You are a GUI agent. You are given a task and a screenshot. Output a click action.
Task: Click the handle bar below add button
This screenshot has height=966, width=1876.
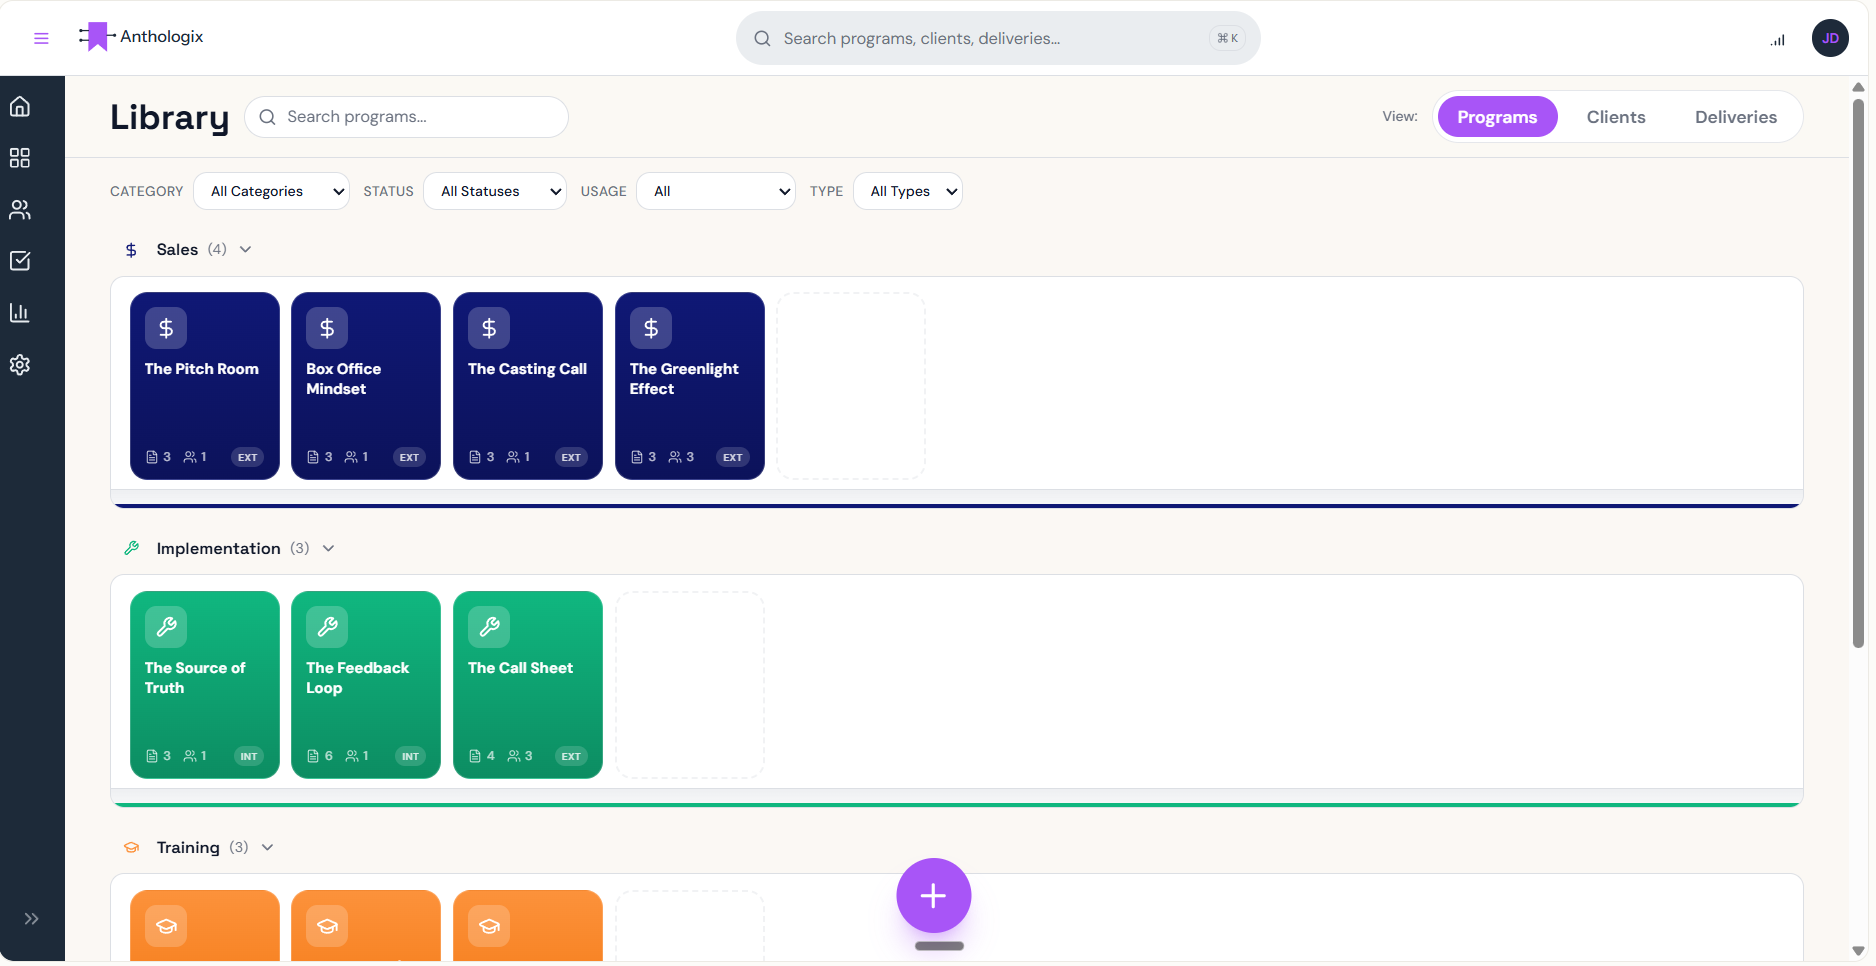coord(939,946)
